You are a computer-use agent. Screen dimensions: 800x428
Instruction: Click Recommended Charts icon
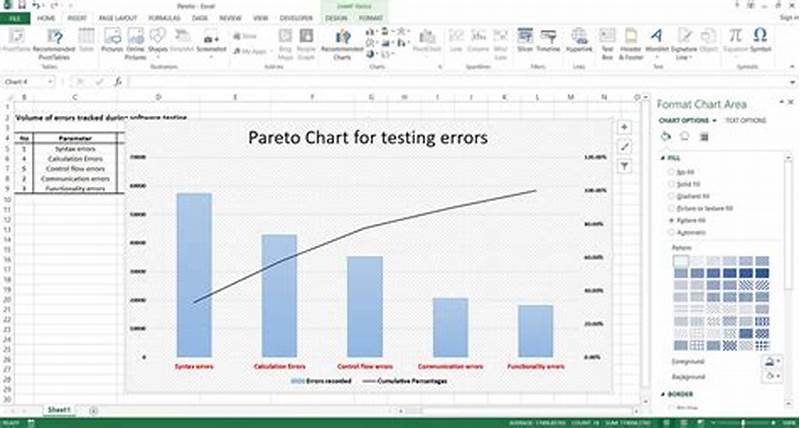pyautogui.click(x=342, y=37)
